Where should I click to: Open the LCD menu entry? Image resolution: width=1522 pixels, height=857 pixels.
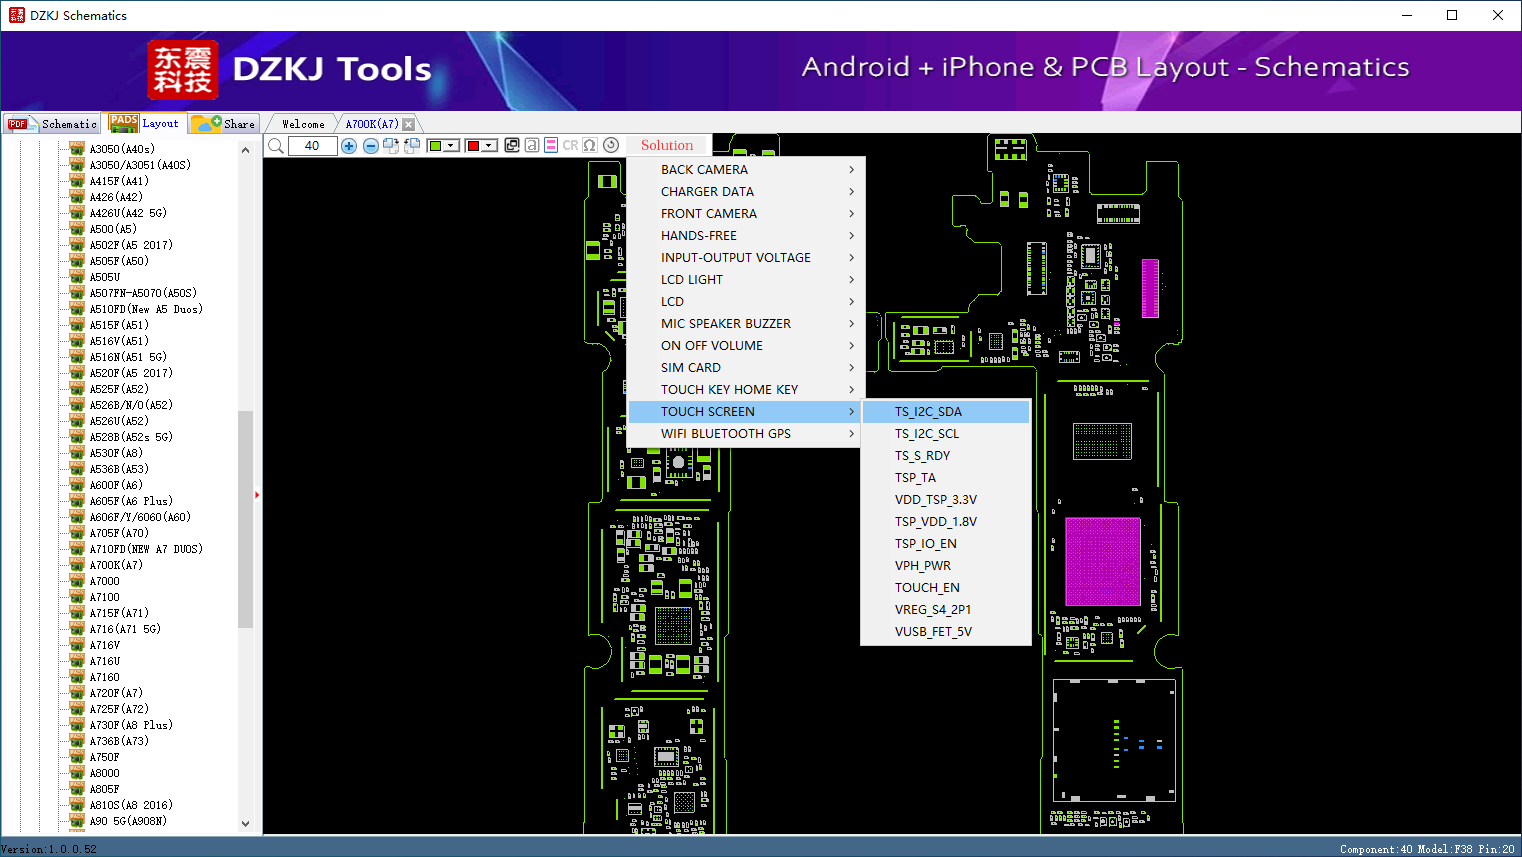pos(744,302)
